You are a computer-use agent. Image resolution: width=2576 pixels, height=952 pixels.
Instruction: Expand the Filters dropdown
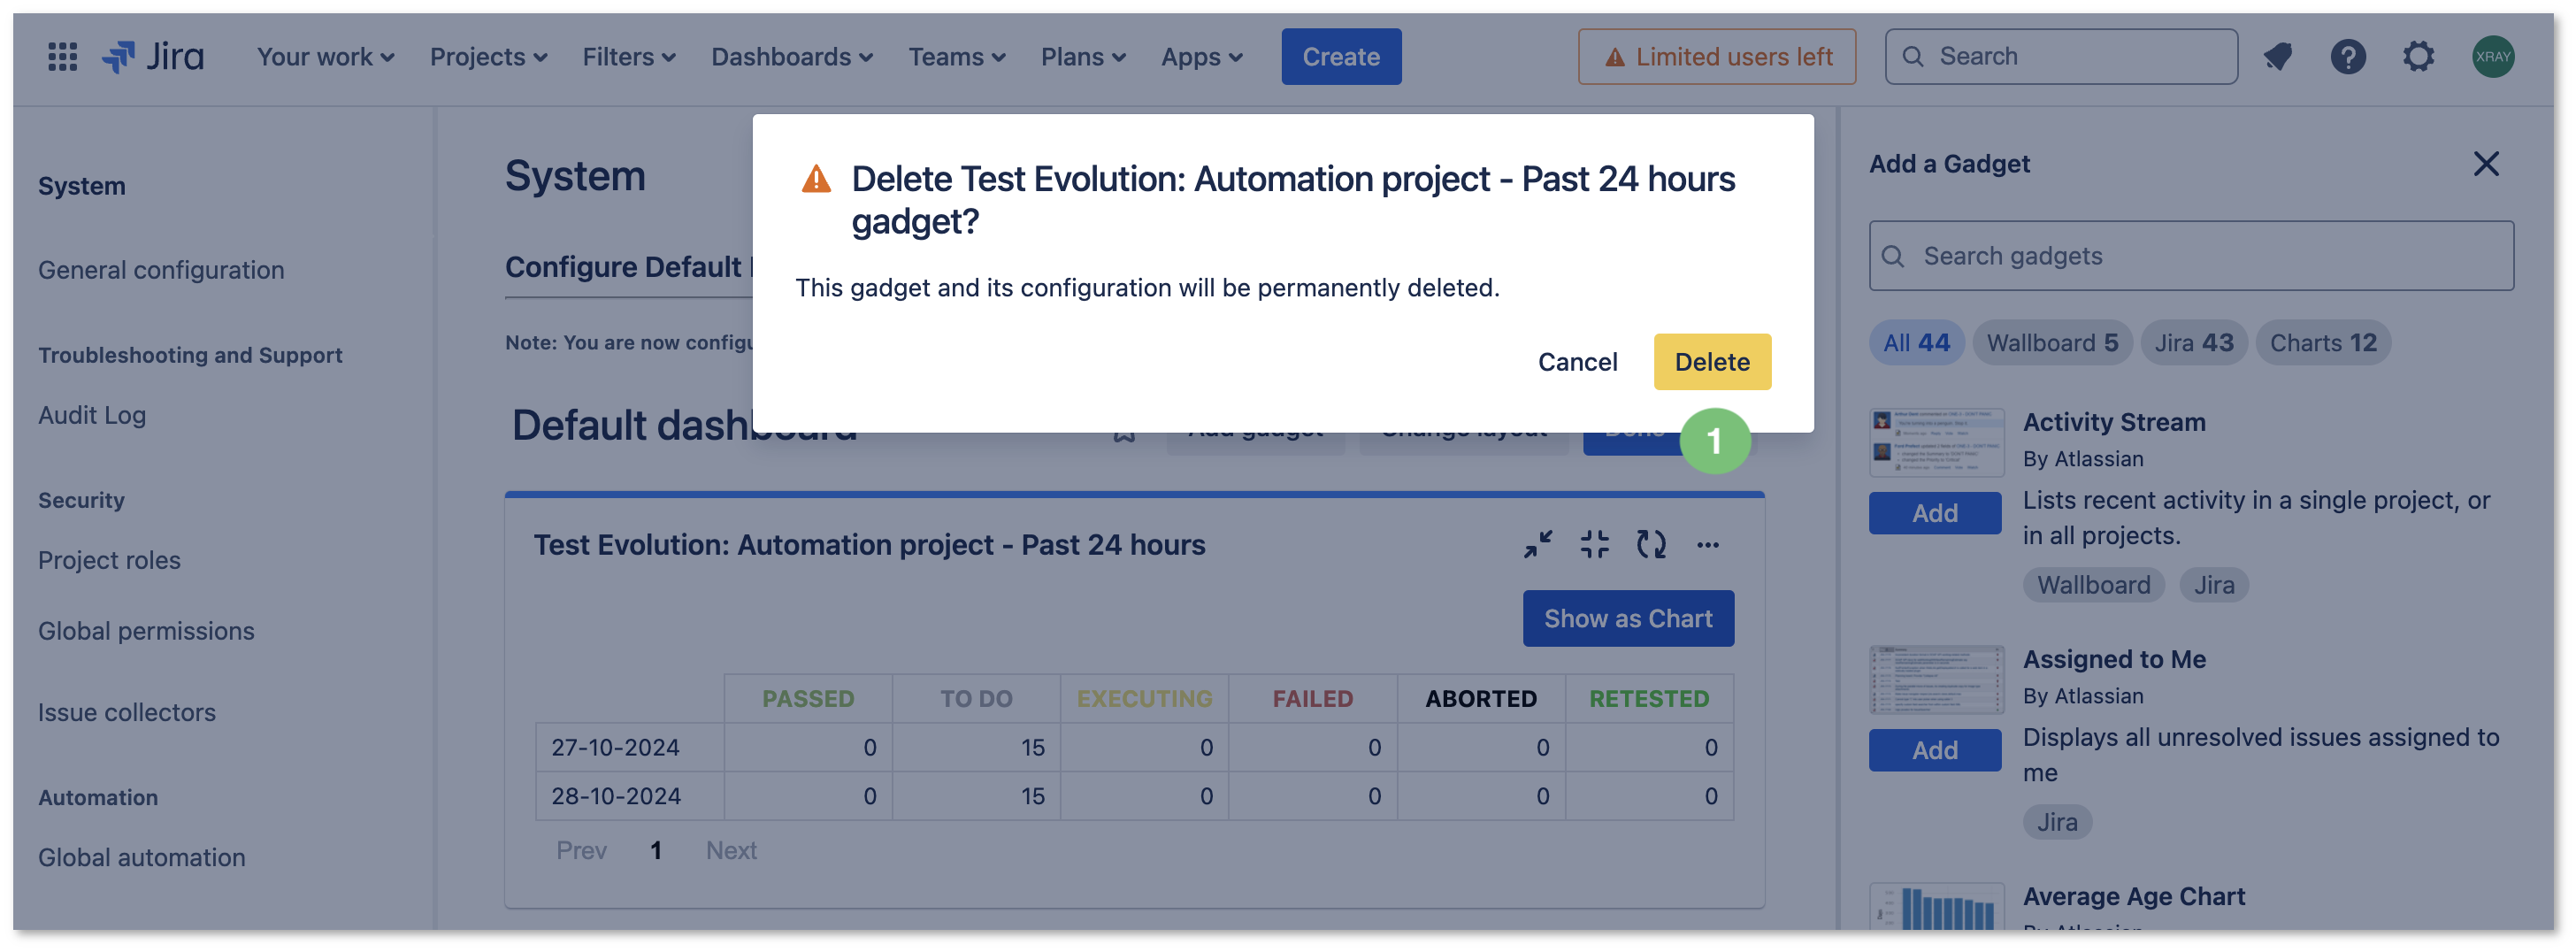(x=629, y=57)
